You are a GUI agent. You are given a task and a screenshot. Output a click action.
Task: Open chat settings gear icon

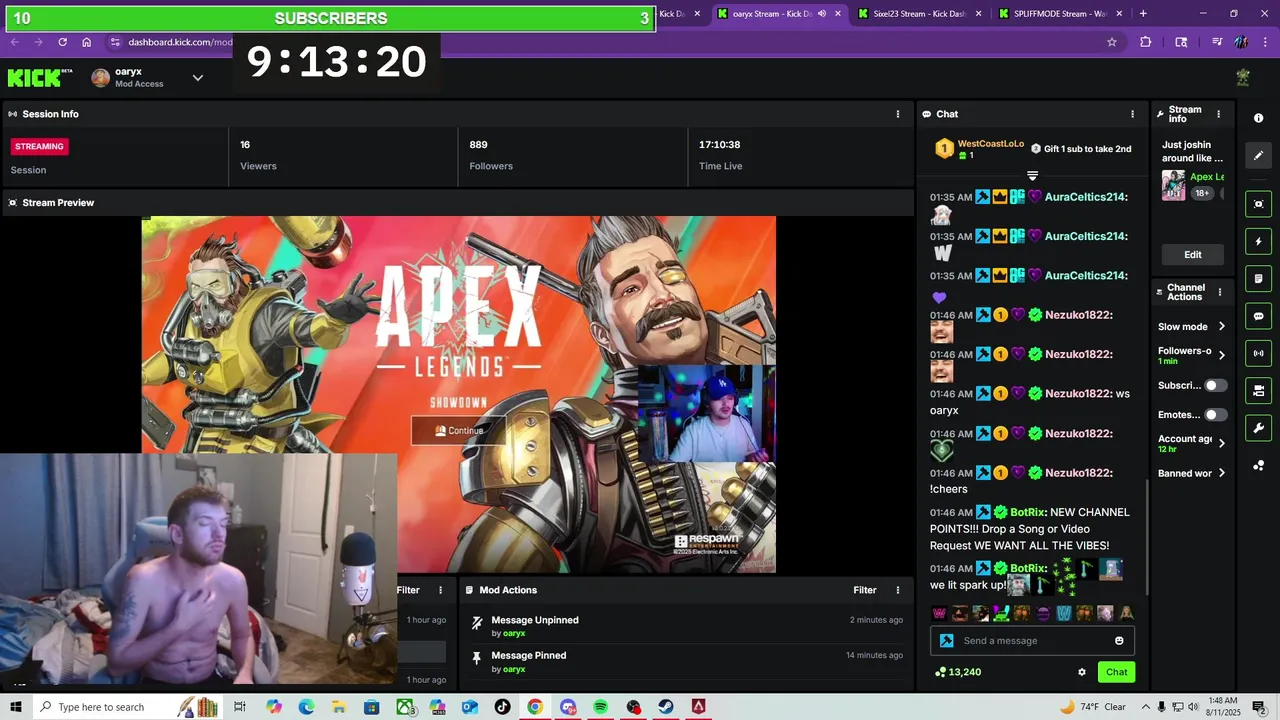tap(1081, 672)
